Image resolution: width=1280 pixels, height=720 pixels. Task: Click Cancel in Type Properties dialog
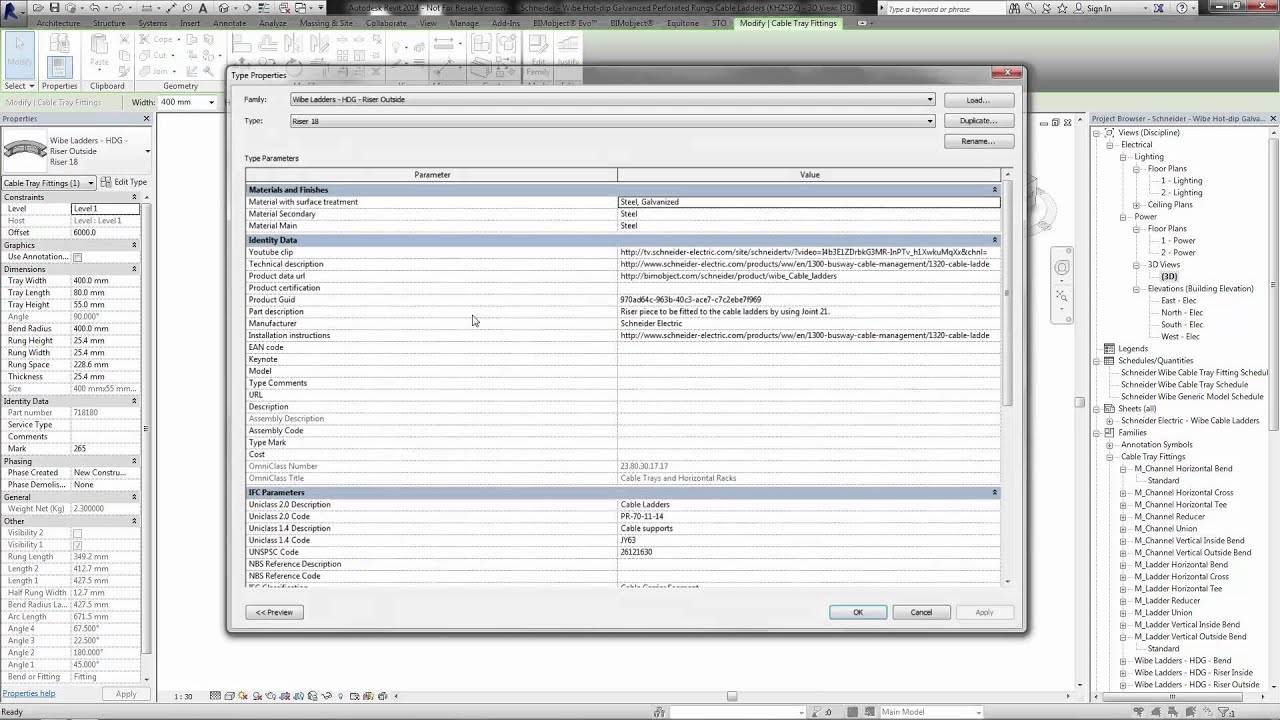(921, 612)
